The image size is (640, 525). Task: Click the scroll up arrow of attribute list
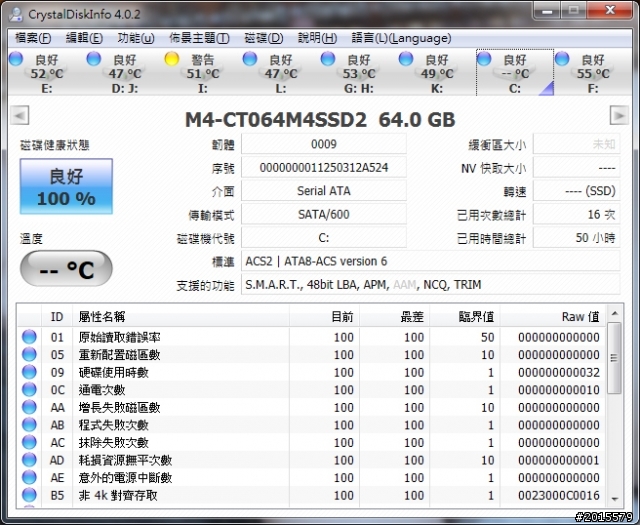point(614,314)
